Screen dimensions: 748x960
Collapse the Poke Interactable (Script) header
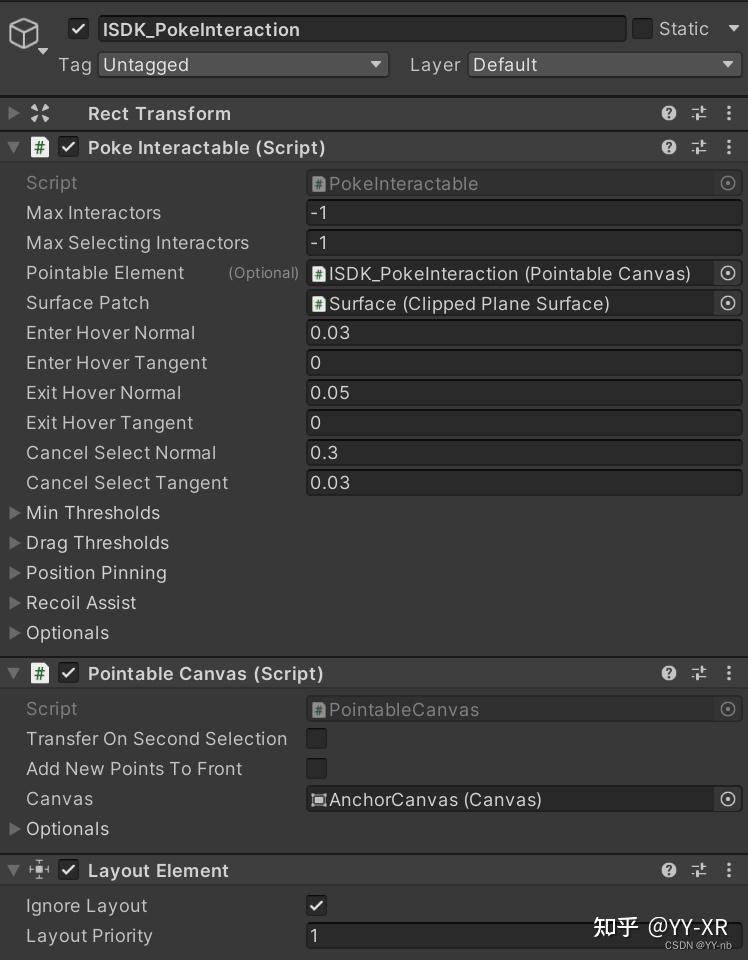pos(14,148)
